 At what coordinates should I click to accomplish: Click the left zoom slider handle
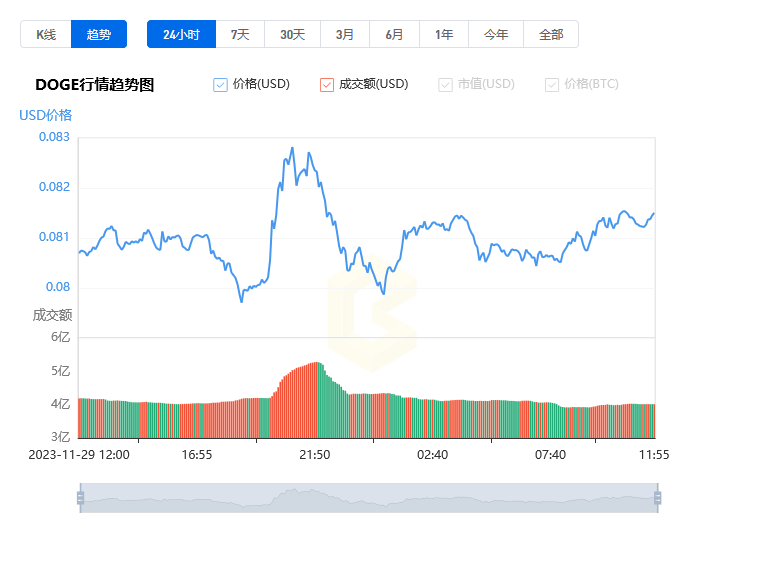tap(81, 498)
